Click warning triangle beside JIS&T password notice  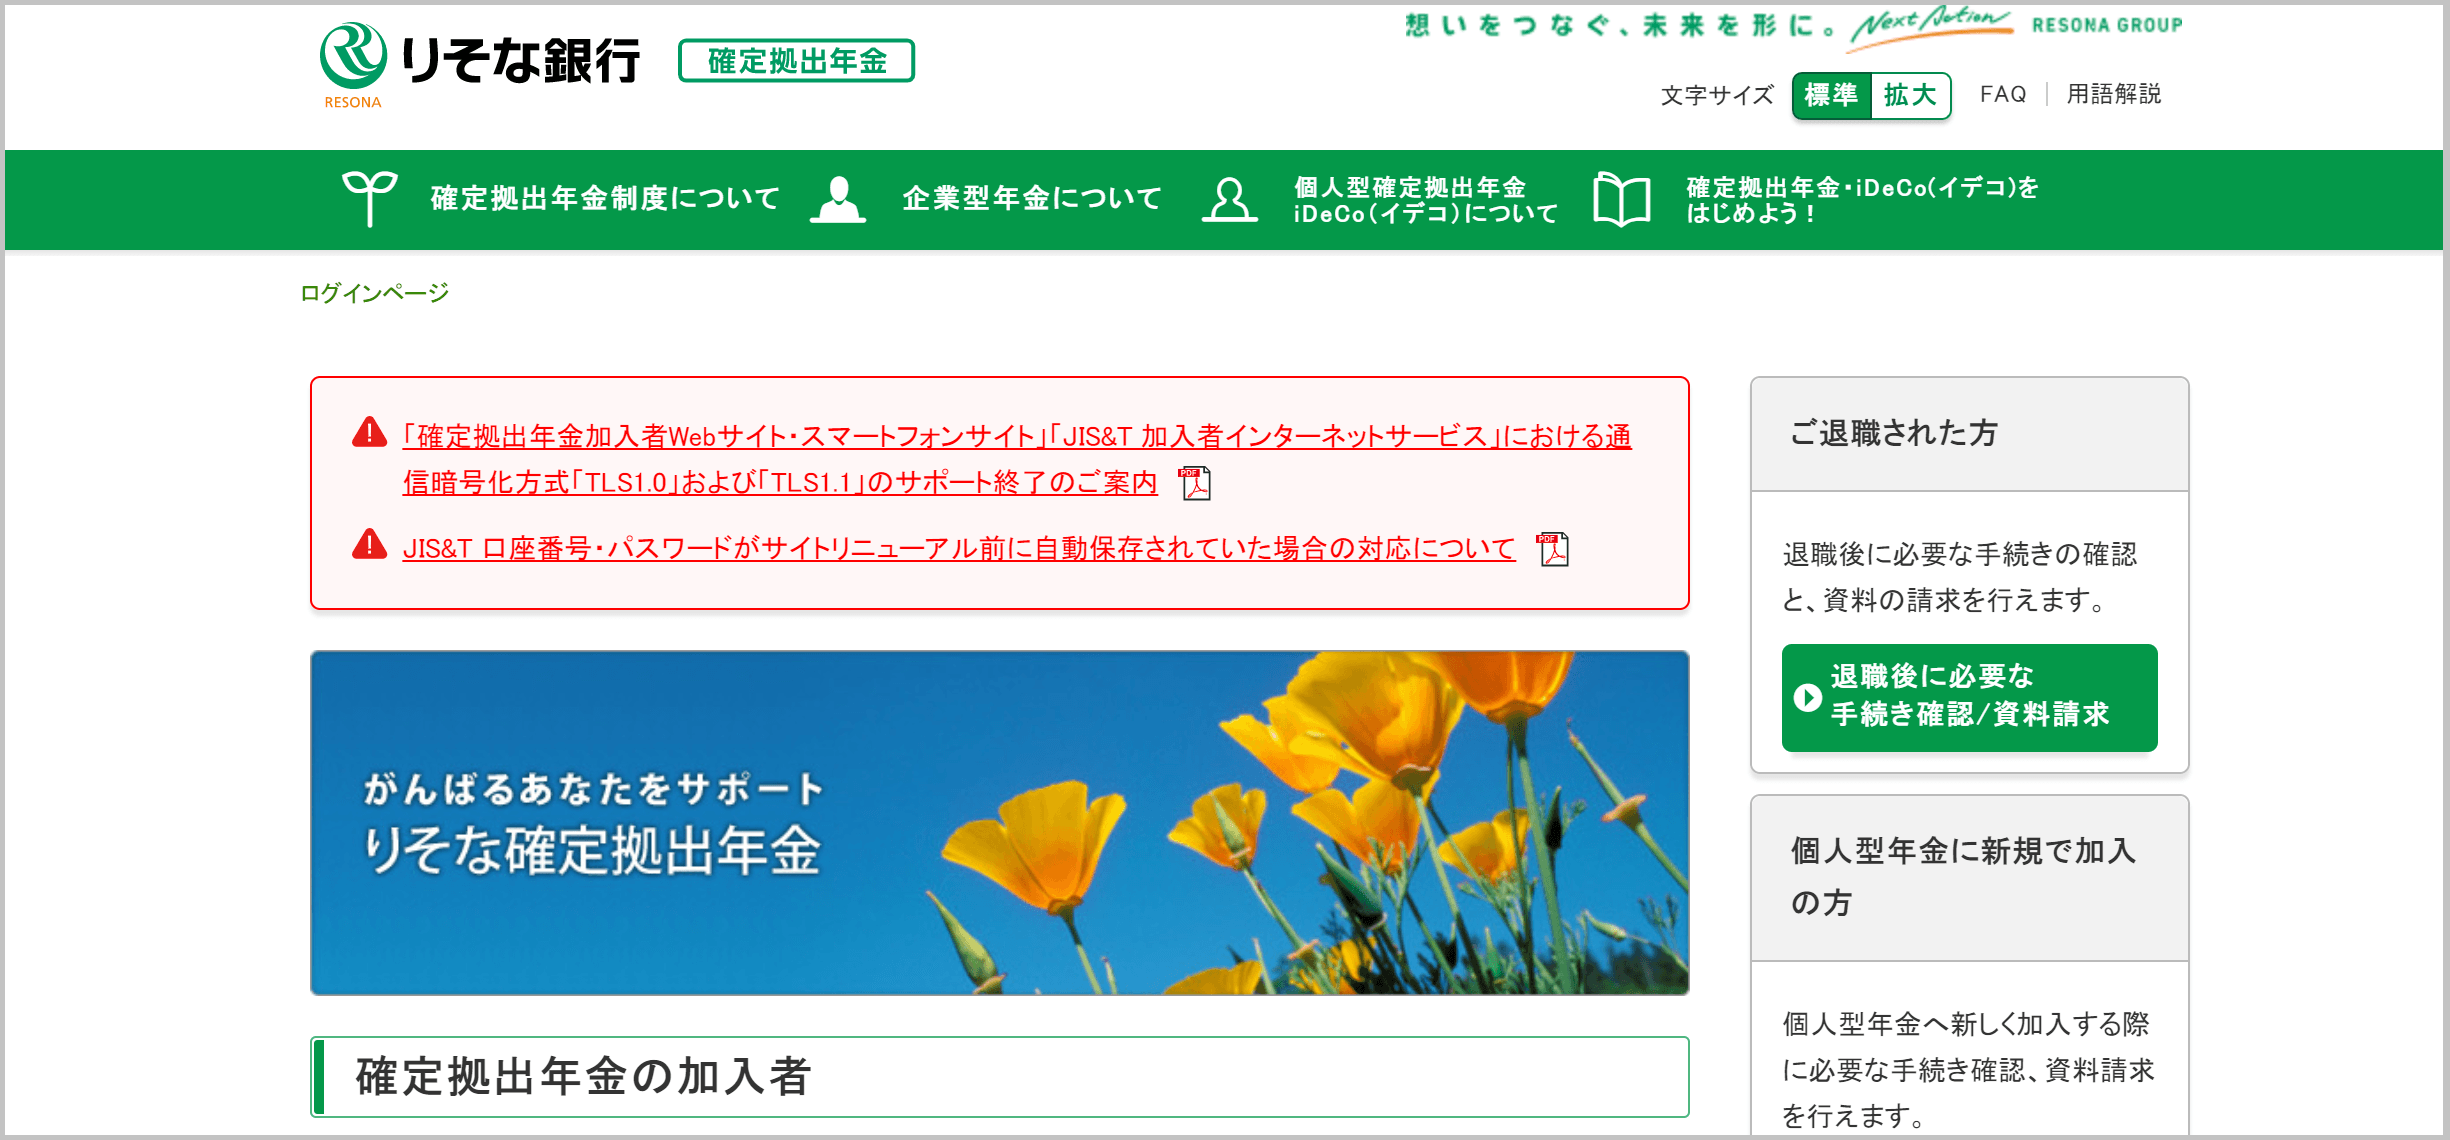369,544
